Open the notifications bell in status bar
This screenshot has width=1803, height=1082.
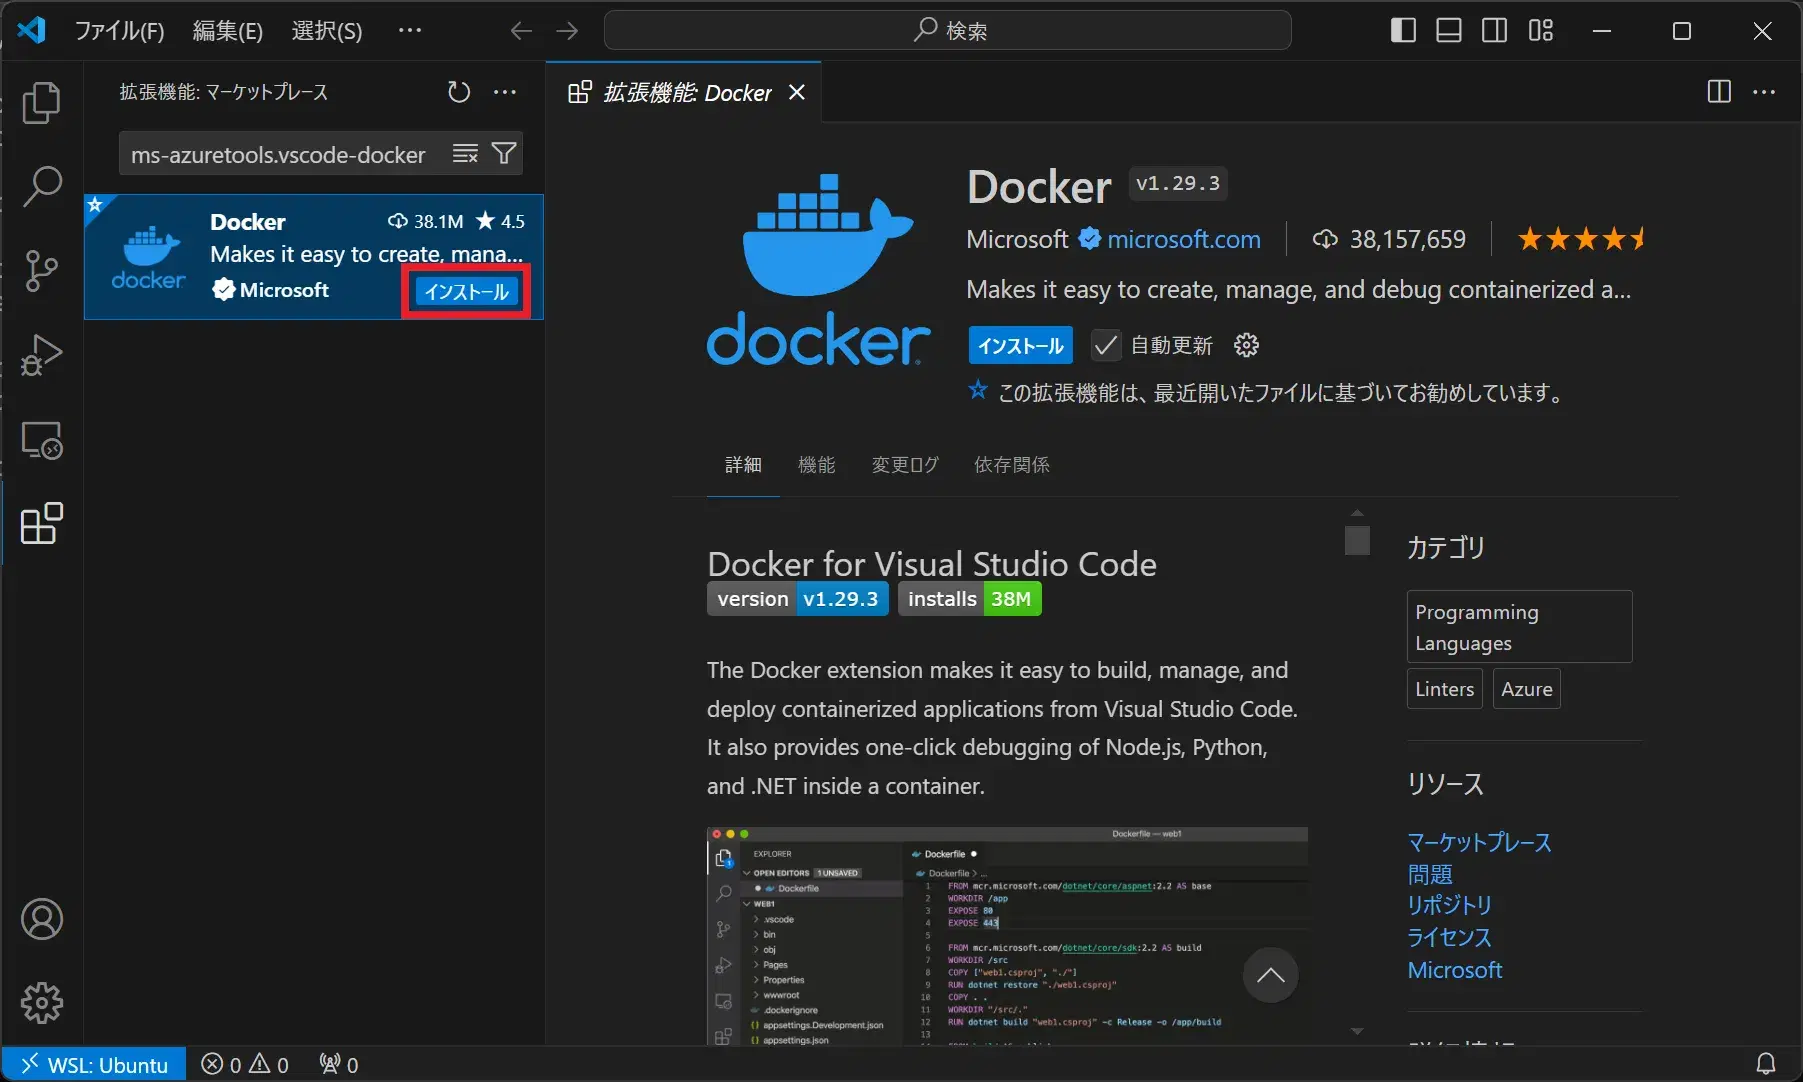[x=1766, y=1064]
